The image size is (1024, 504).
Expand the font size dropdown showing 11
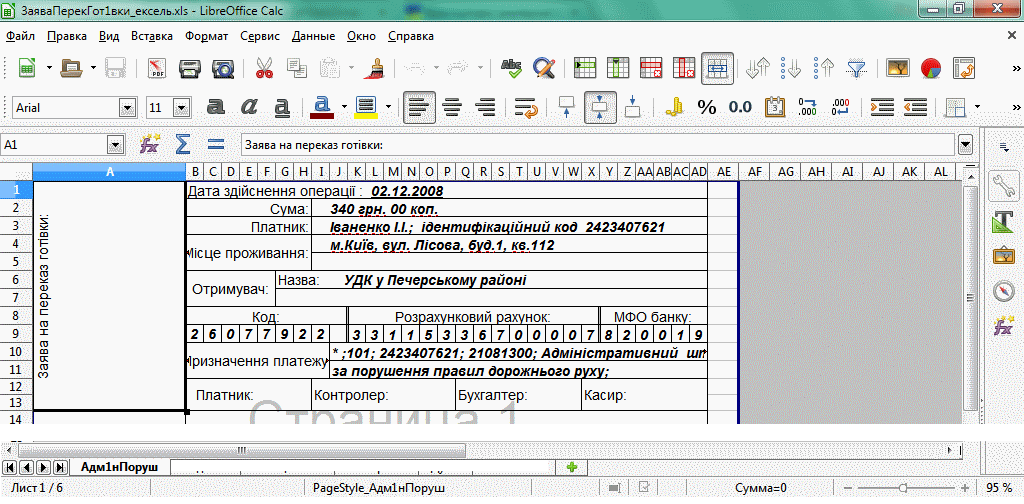pyautogui.click(x=185, y=107)
